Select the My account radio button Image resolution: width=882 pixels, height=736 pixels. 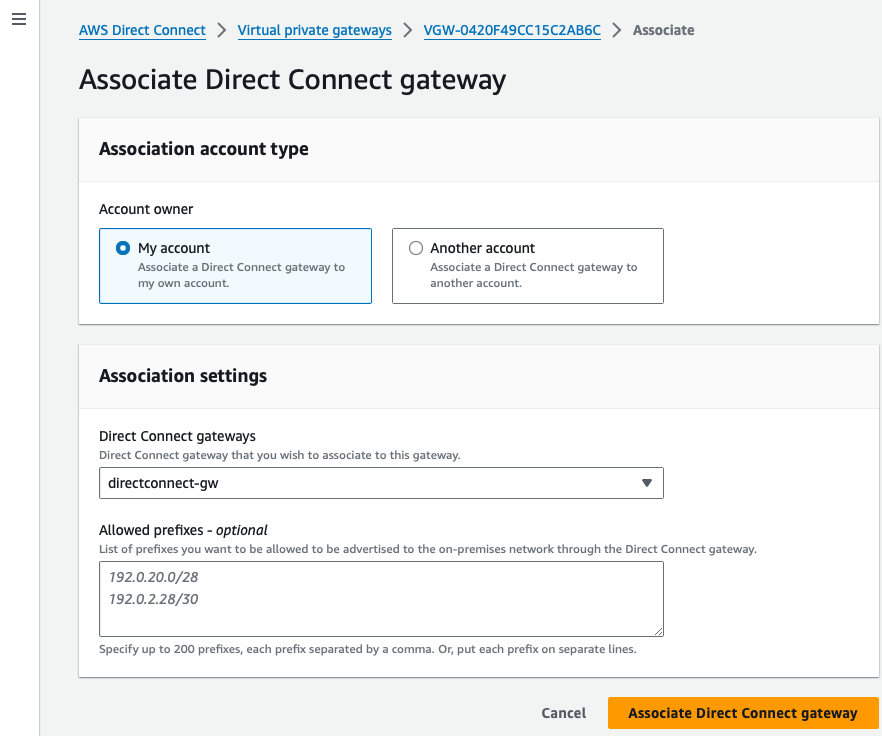pos(123,248)
